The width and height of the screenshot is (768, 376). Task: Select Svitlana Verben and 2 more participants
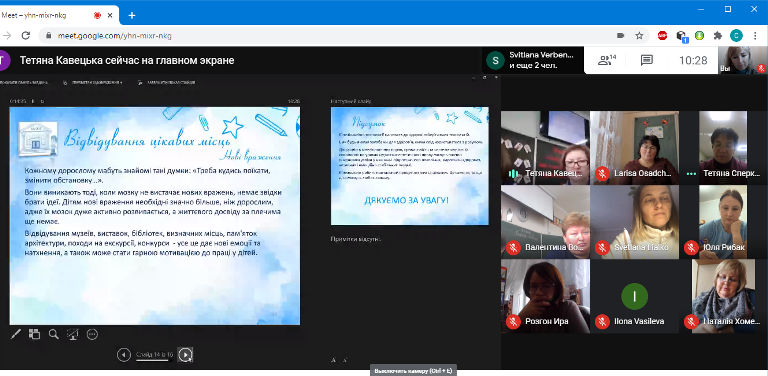[x=533, y=60]
